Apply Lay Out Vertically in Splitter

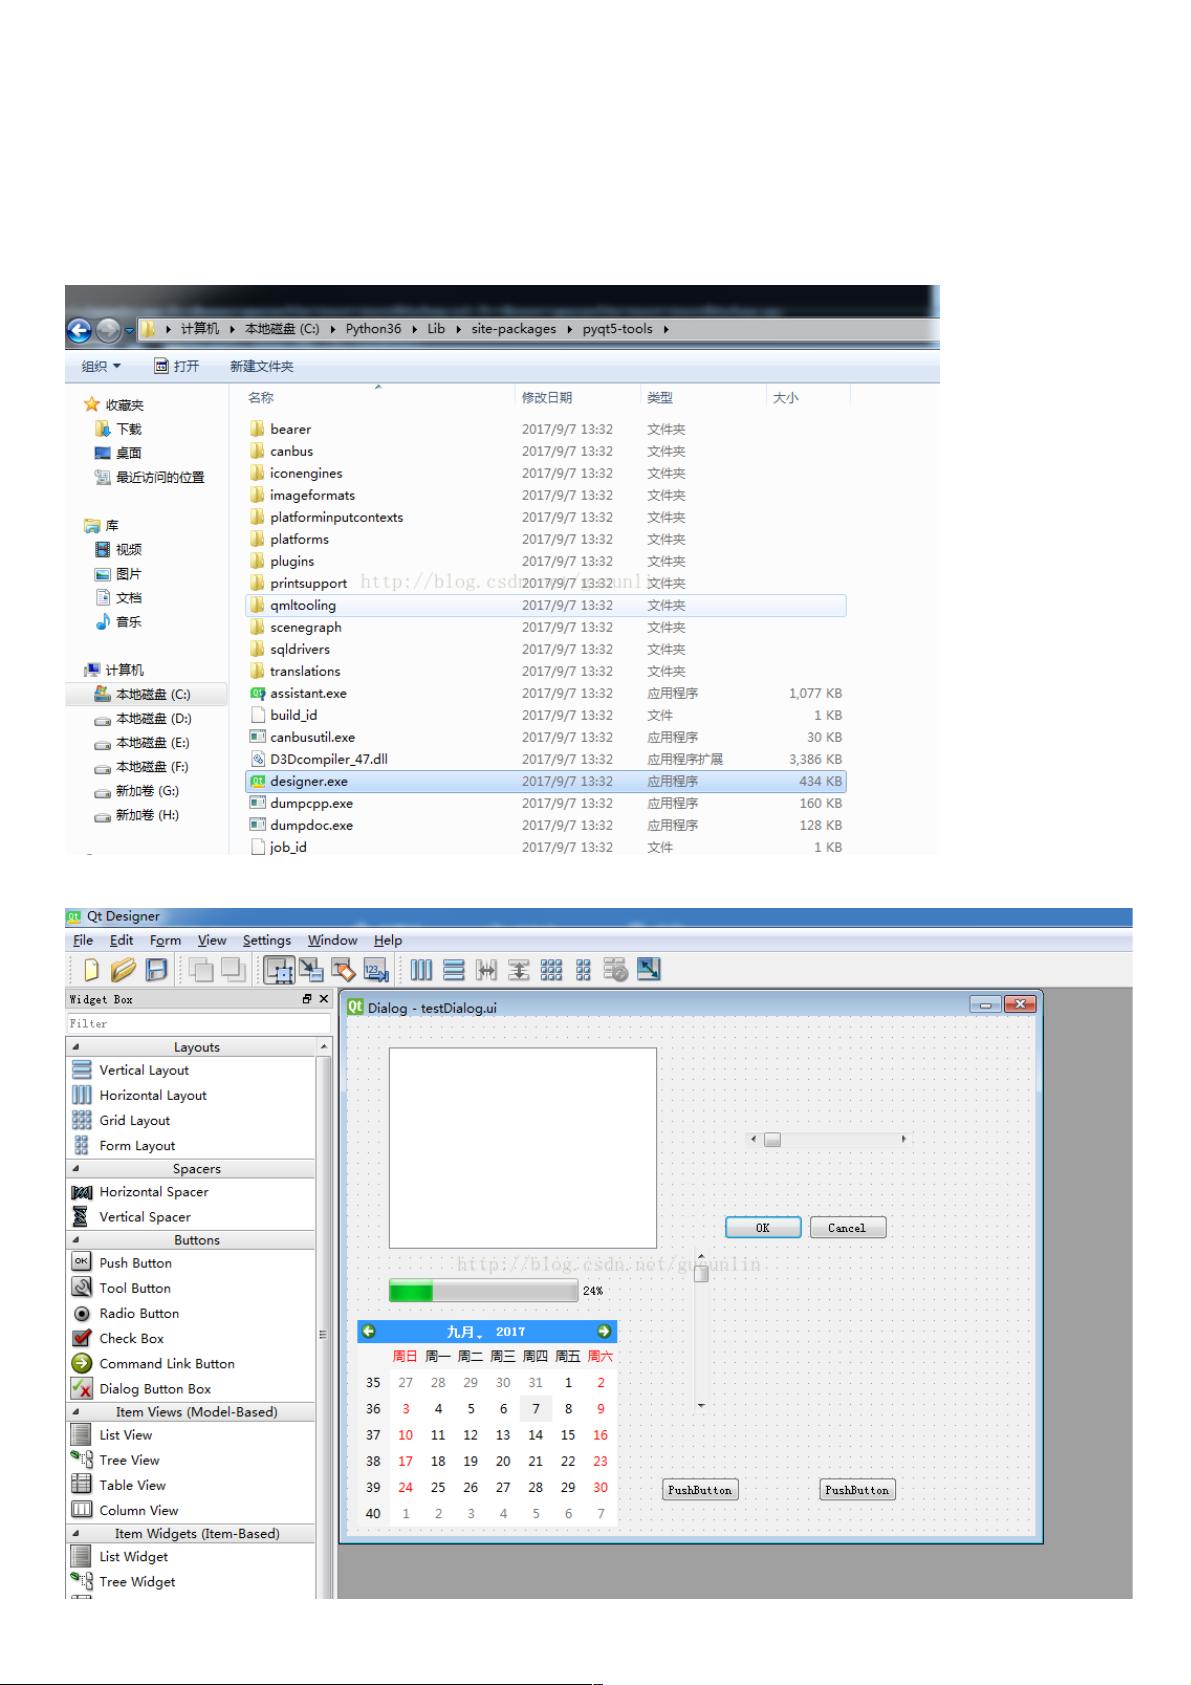[519, 970]
